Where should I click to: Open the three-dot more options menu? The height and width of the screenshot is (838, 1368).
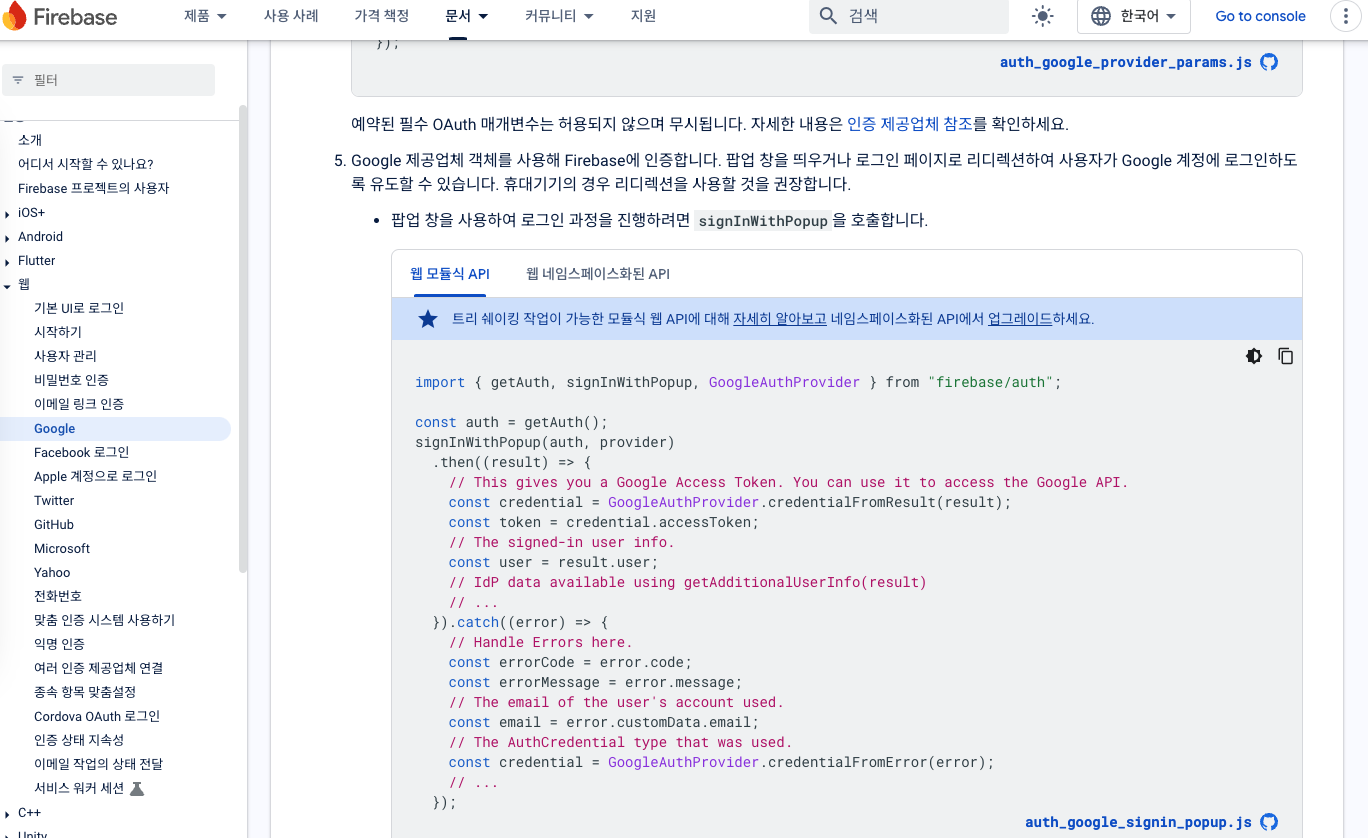click(1347, 16)
